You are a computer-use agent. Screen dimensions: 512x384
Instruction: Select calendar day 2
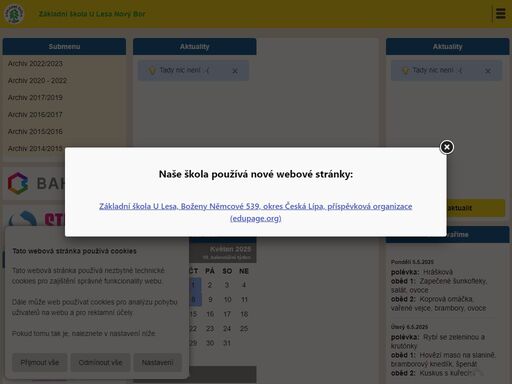[x=210, y=285]
